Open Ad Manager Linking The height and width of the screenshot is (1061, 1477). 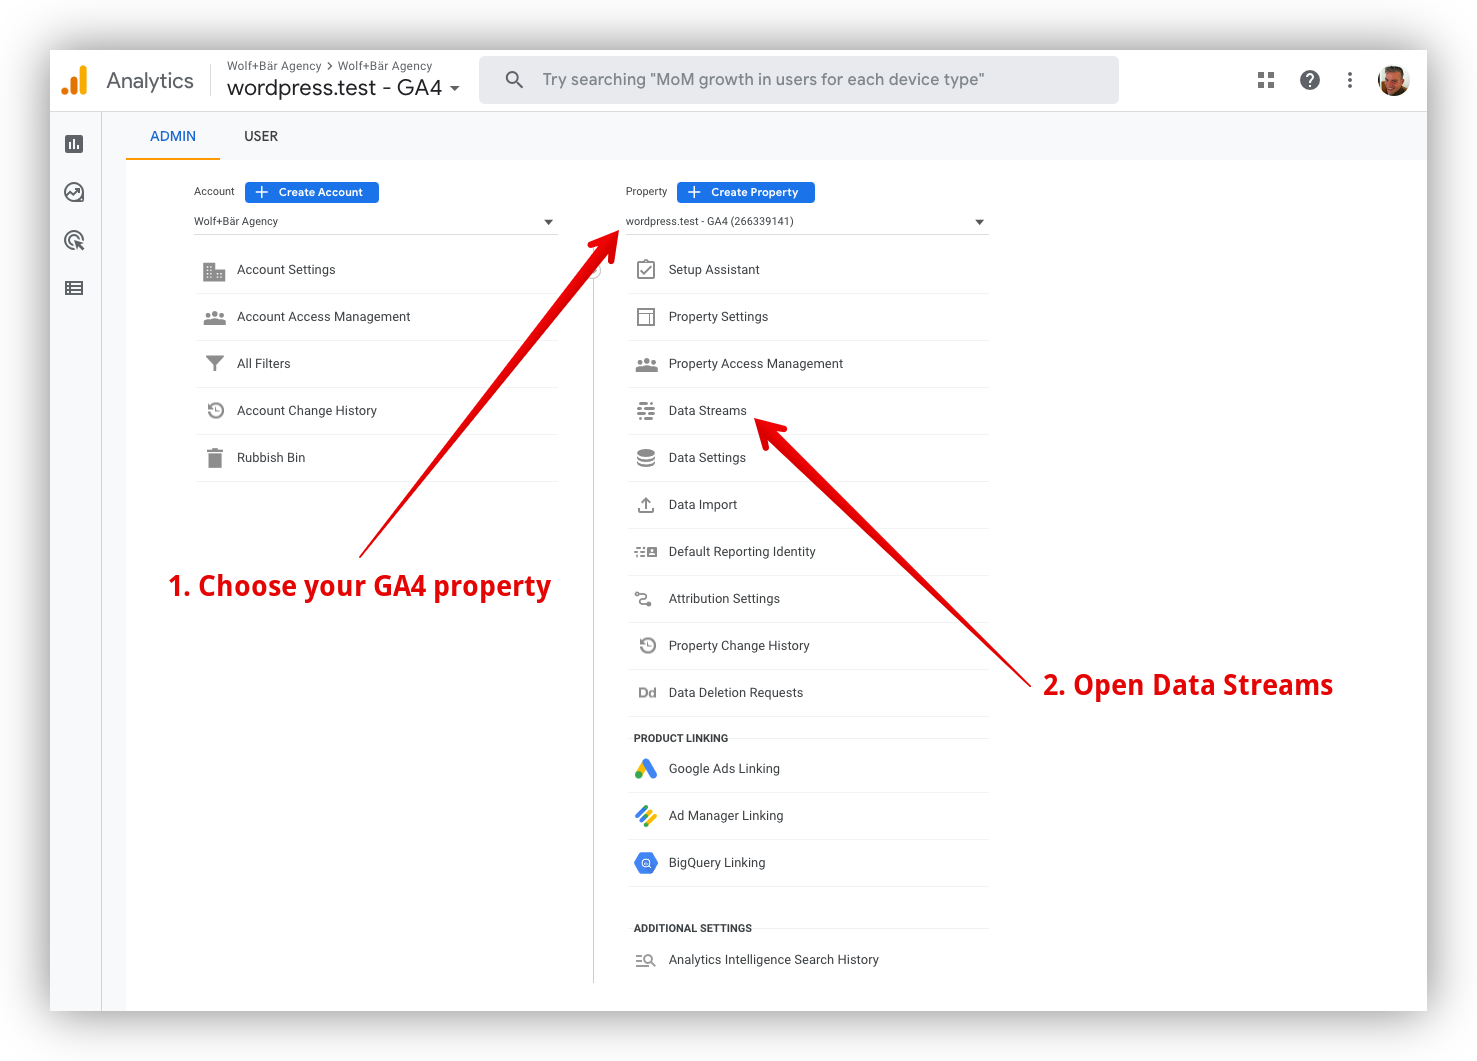click(x=808, y=816)
